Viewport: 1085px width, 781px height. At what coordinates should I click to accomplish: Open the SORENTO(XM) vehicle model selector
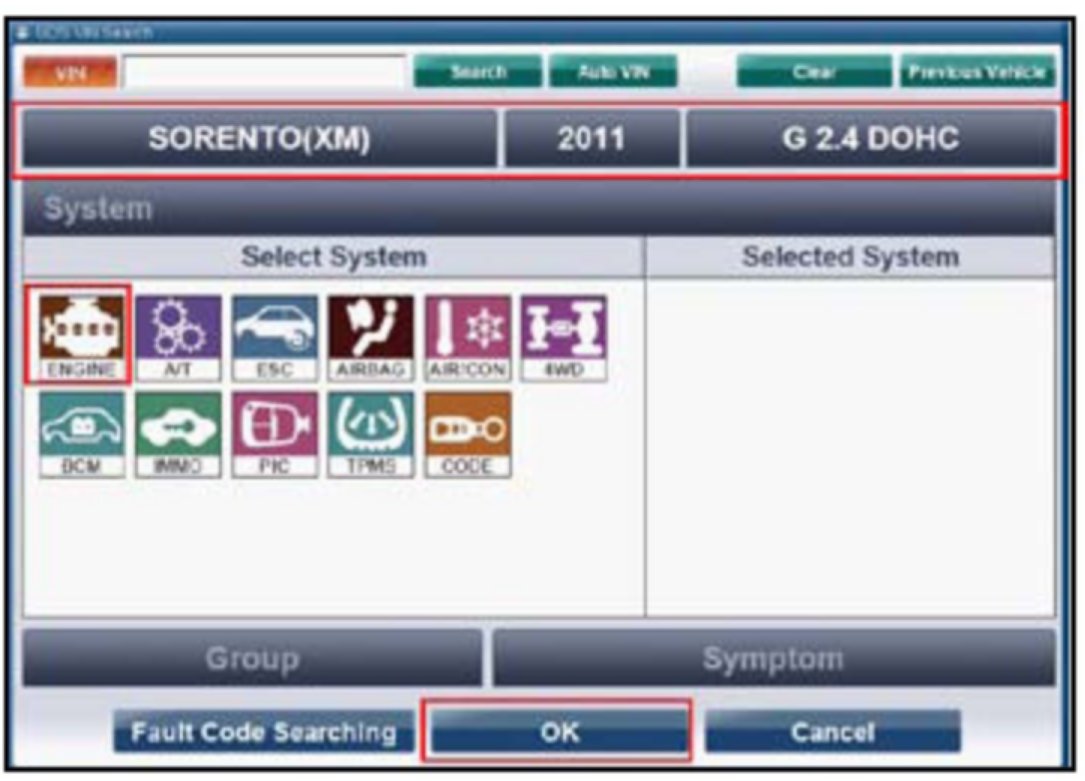[259, 139]
